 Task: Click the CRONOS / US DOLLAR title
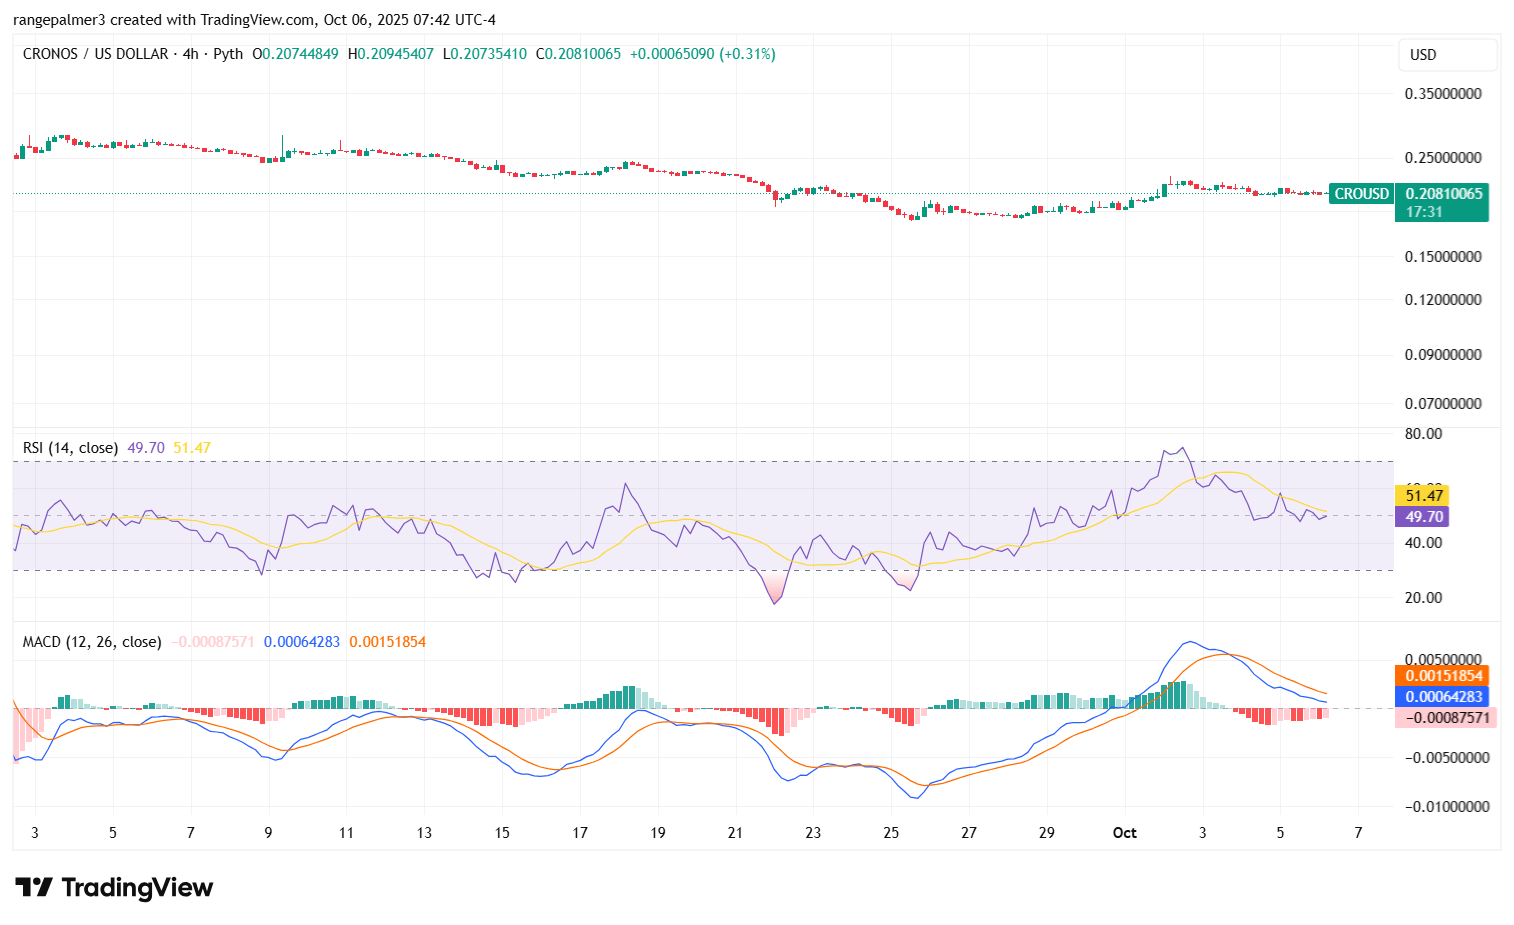click(95, 54)
